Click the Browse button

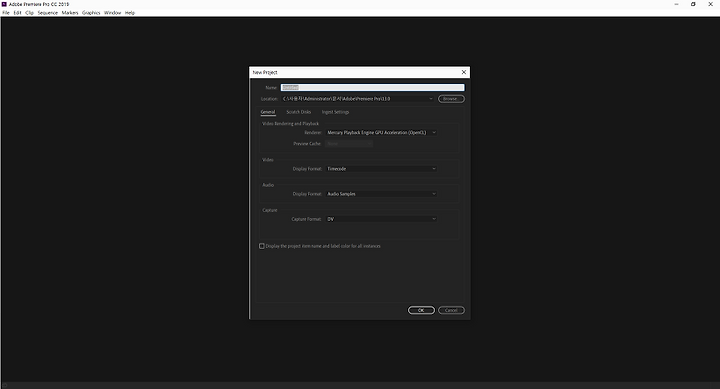coord(451,99)
